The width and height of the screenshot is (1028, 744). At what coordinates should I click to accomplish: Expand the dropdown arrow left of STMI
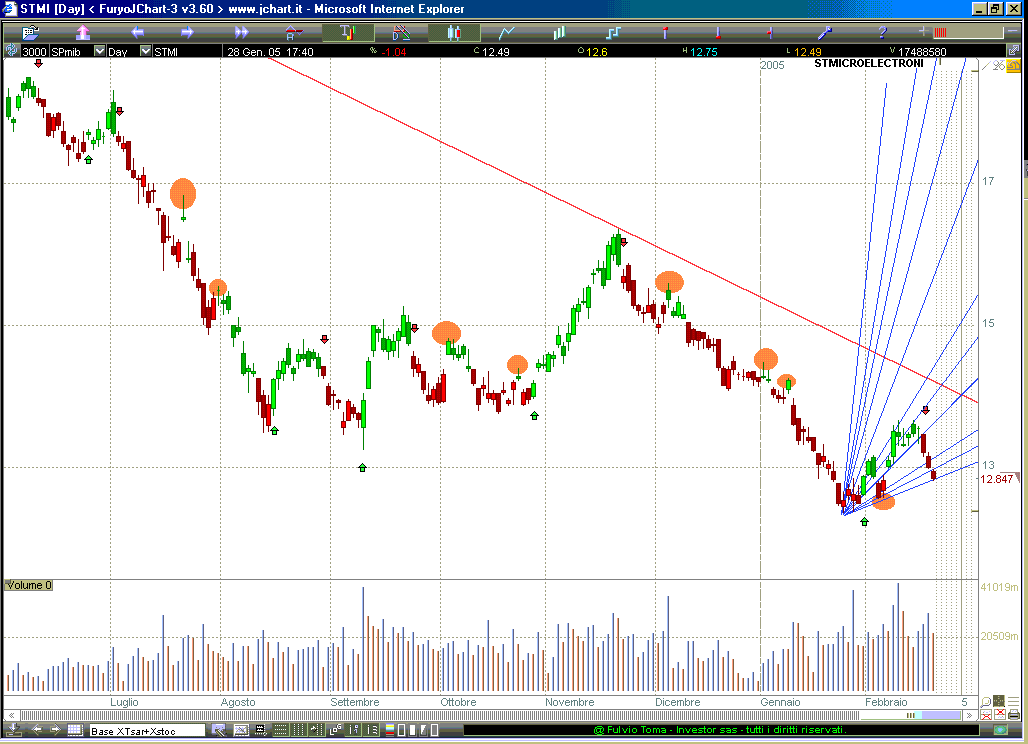click(145, 51)
